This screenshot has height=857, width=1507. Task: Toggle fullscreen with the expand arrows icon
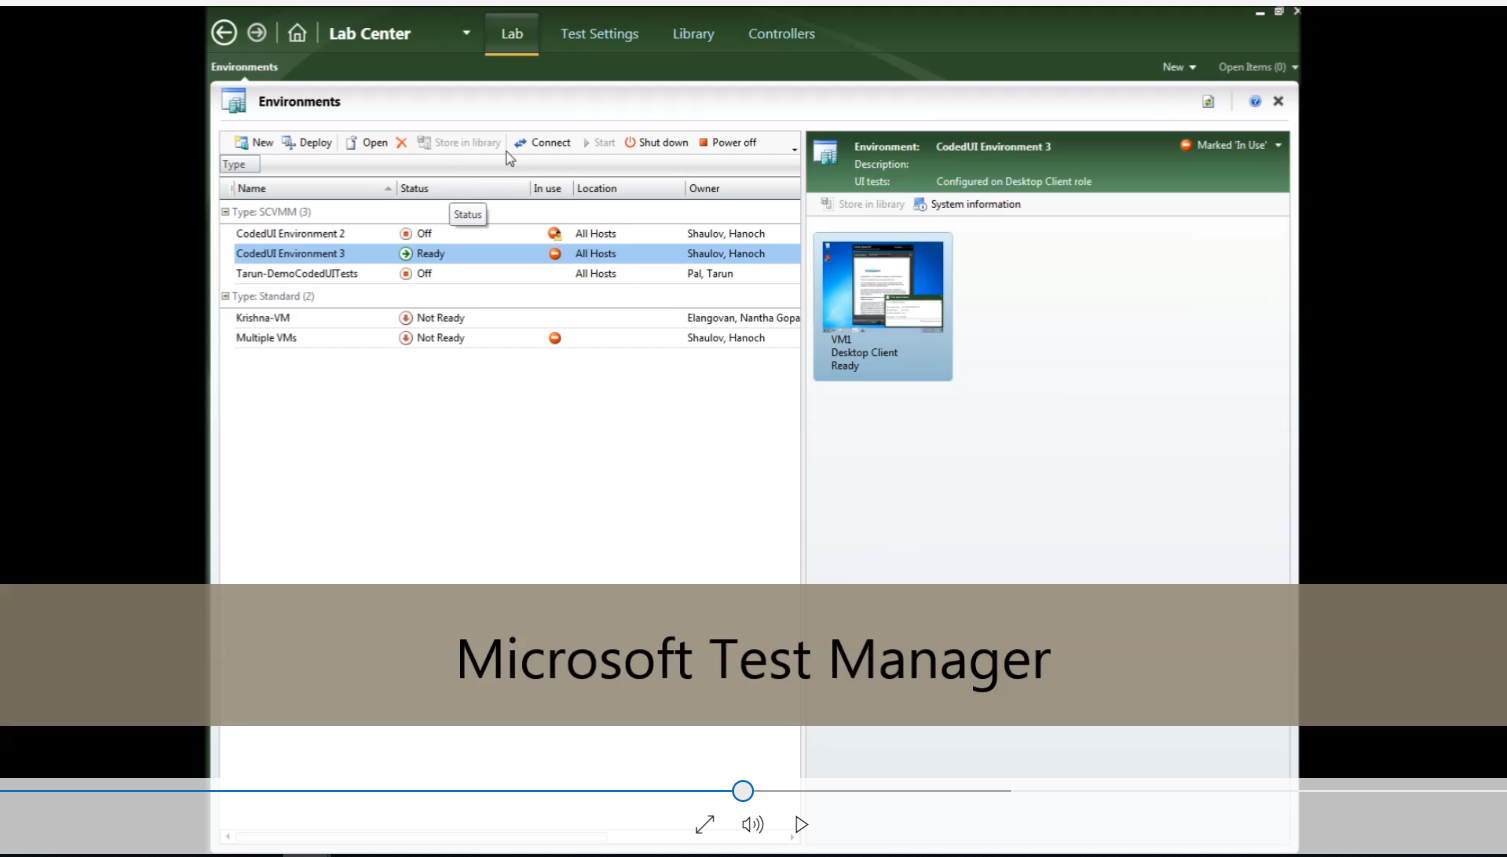705,824
